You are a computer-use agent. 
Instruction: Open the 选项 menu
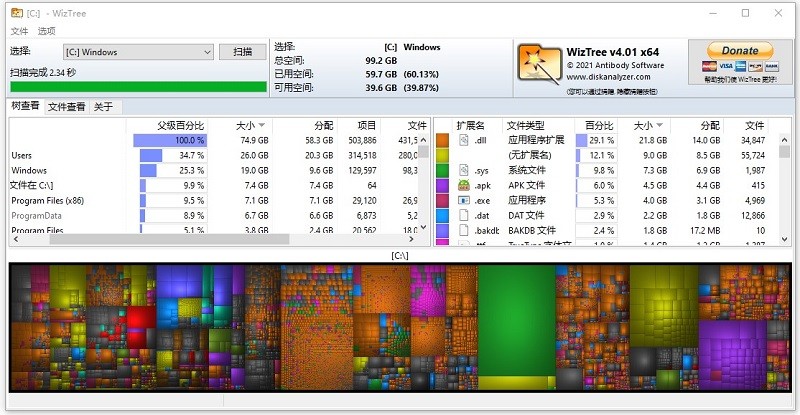tap(46, 31)
